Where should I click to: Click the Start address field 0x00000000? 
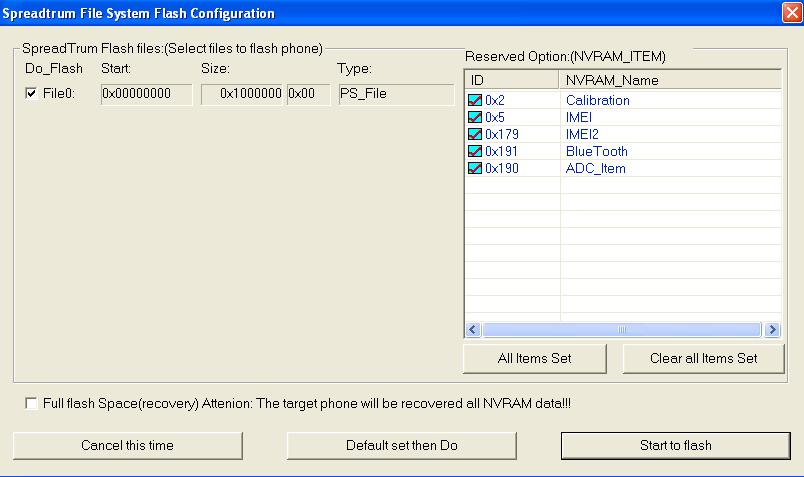pos(147,94)
